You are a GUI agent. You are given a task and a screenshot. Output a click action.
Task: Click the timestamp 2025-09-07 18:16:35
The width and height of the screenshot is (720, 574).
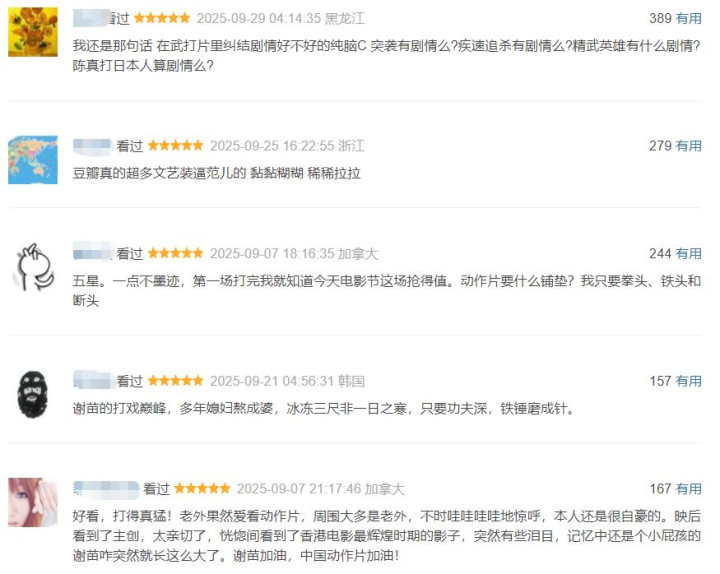pos(272,253)
